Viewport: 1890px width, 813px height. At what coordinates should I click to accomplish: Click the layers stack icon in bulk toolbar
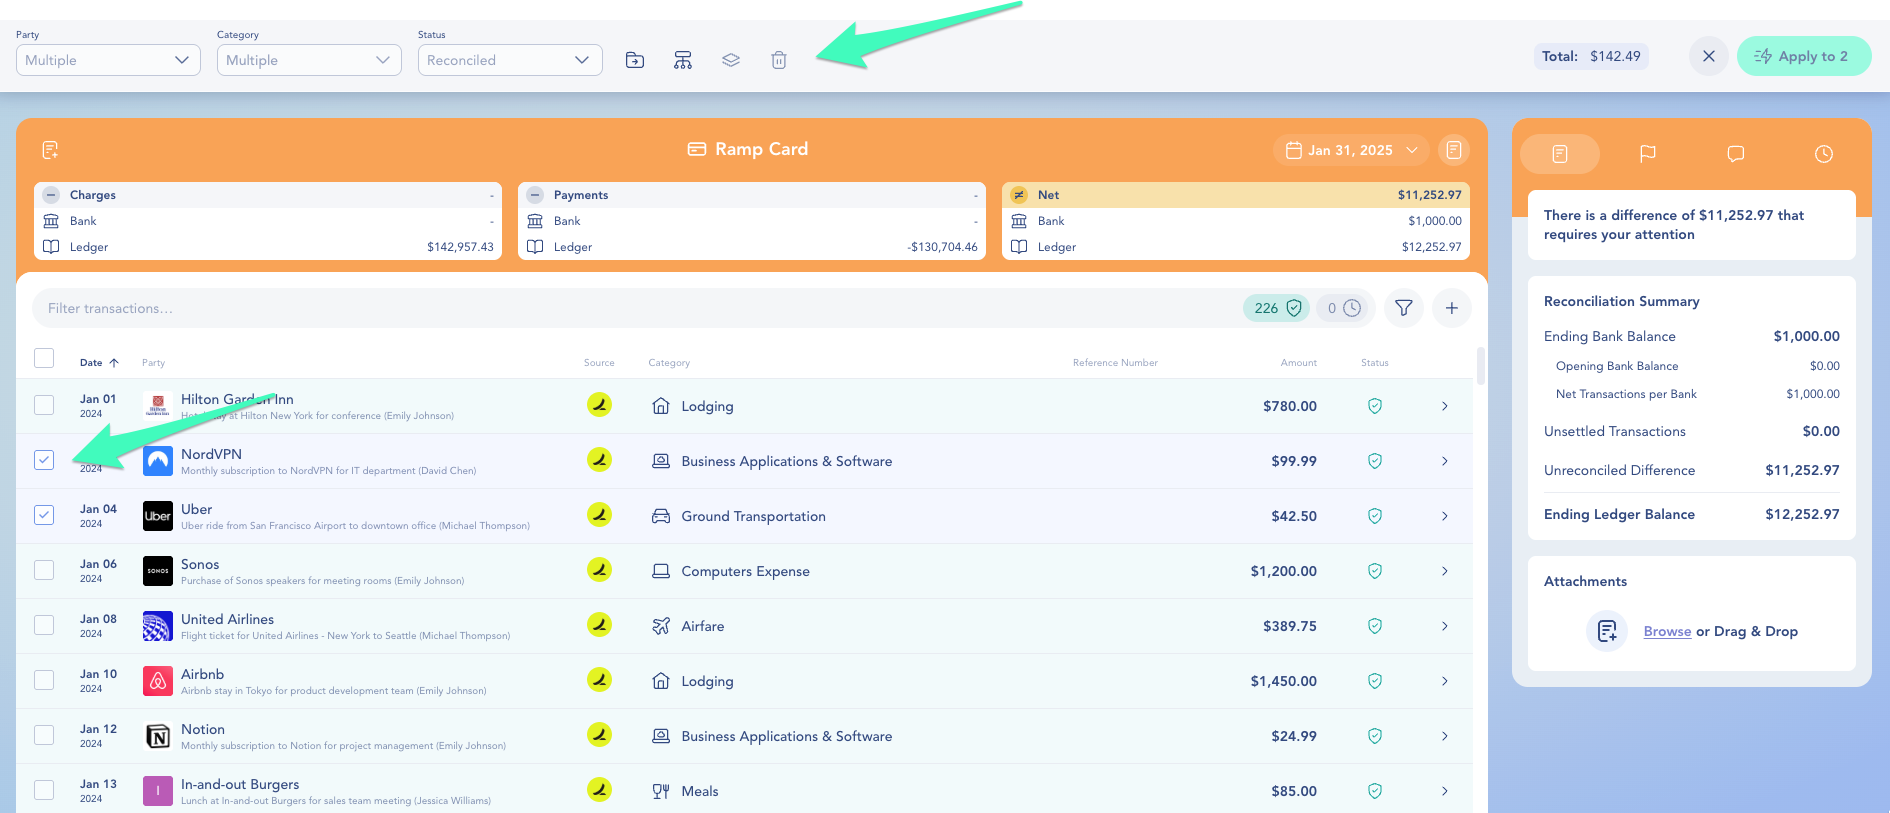(731, 60)
